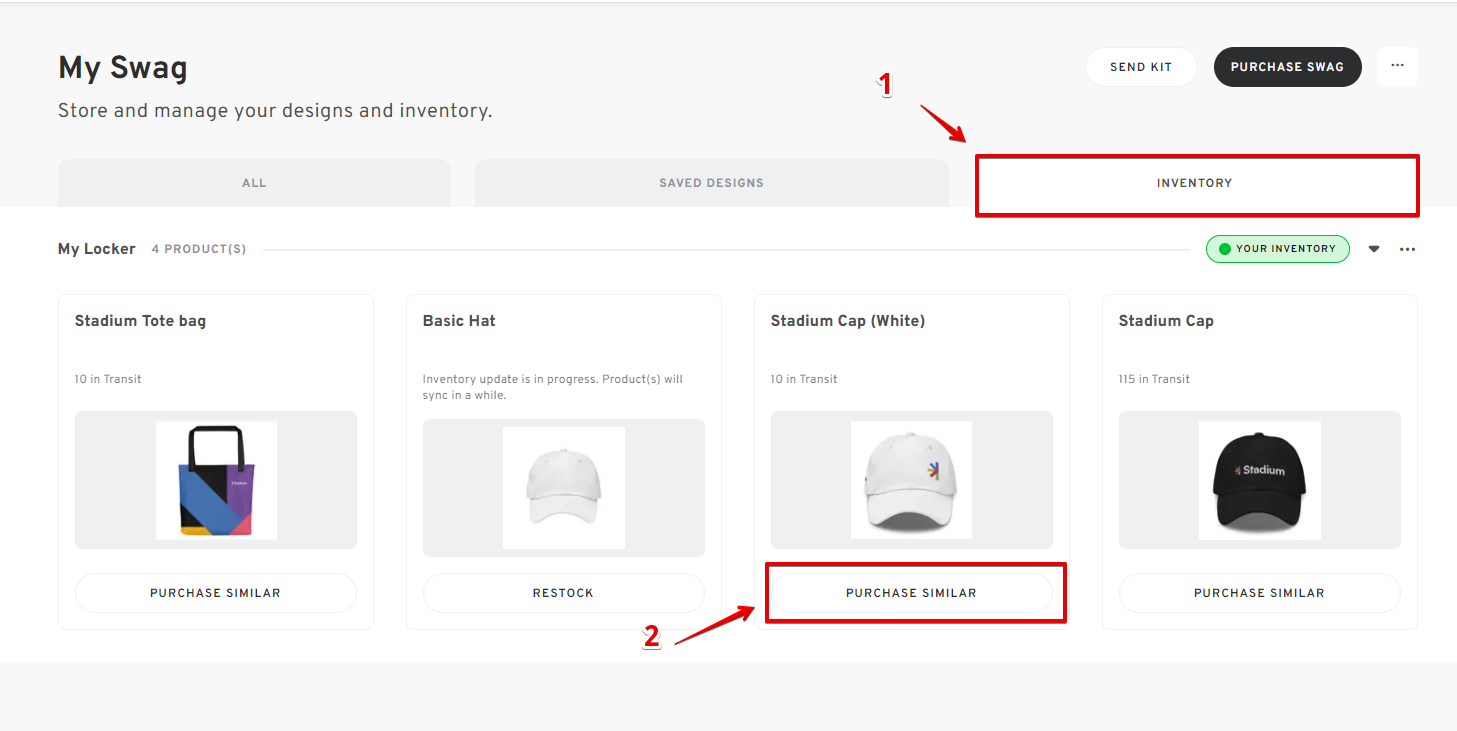
Task: Purchase similar Stadium Cap (White)
Action: coord(912,592)
